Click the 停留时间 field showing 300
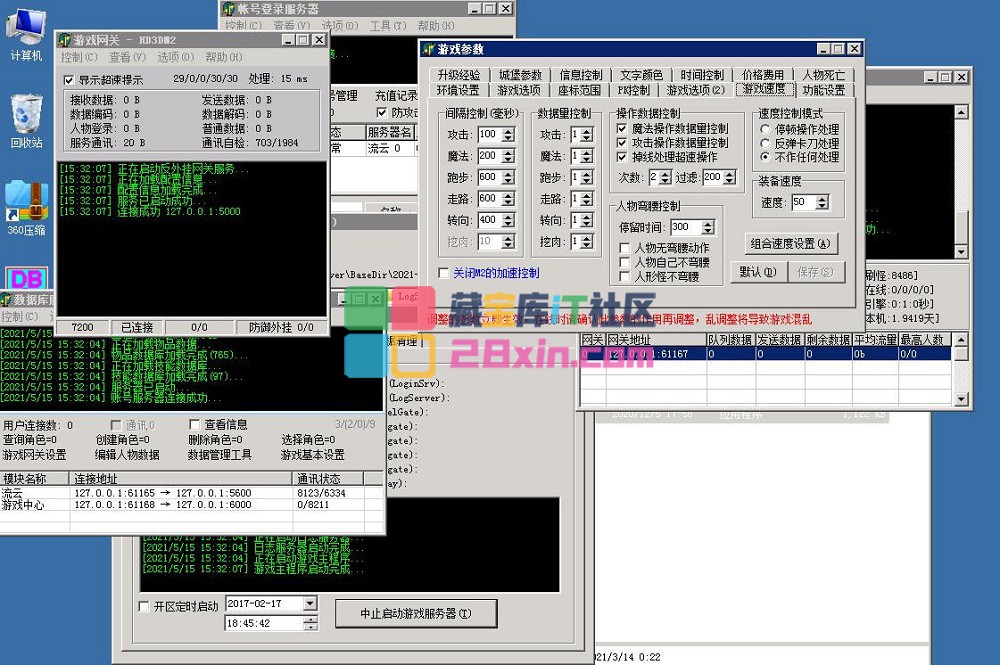This screenshot has height=665, width=1000. tap(686, 227)
